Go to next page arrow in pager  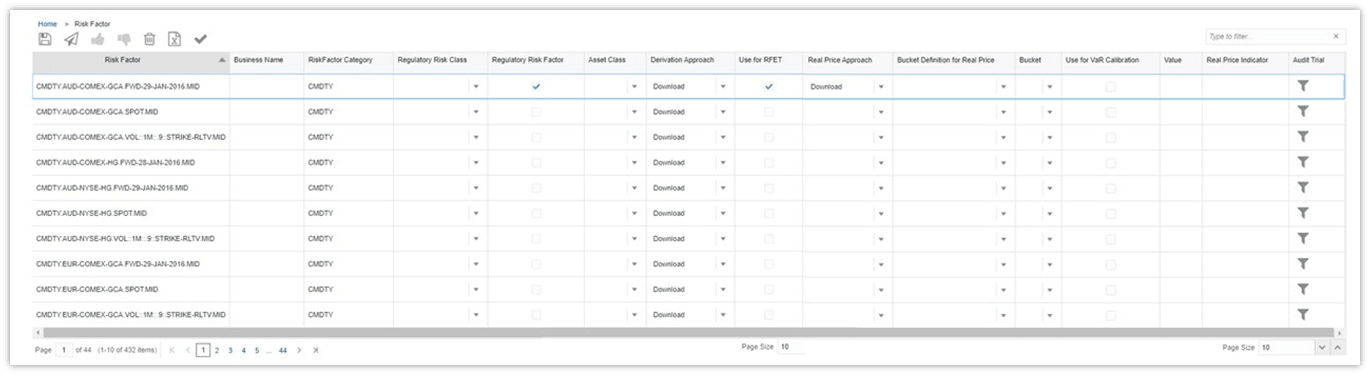pos(299,350)
